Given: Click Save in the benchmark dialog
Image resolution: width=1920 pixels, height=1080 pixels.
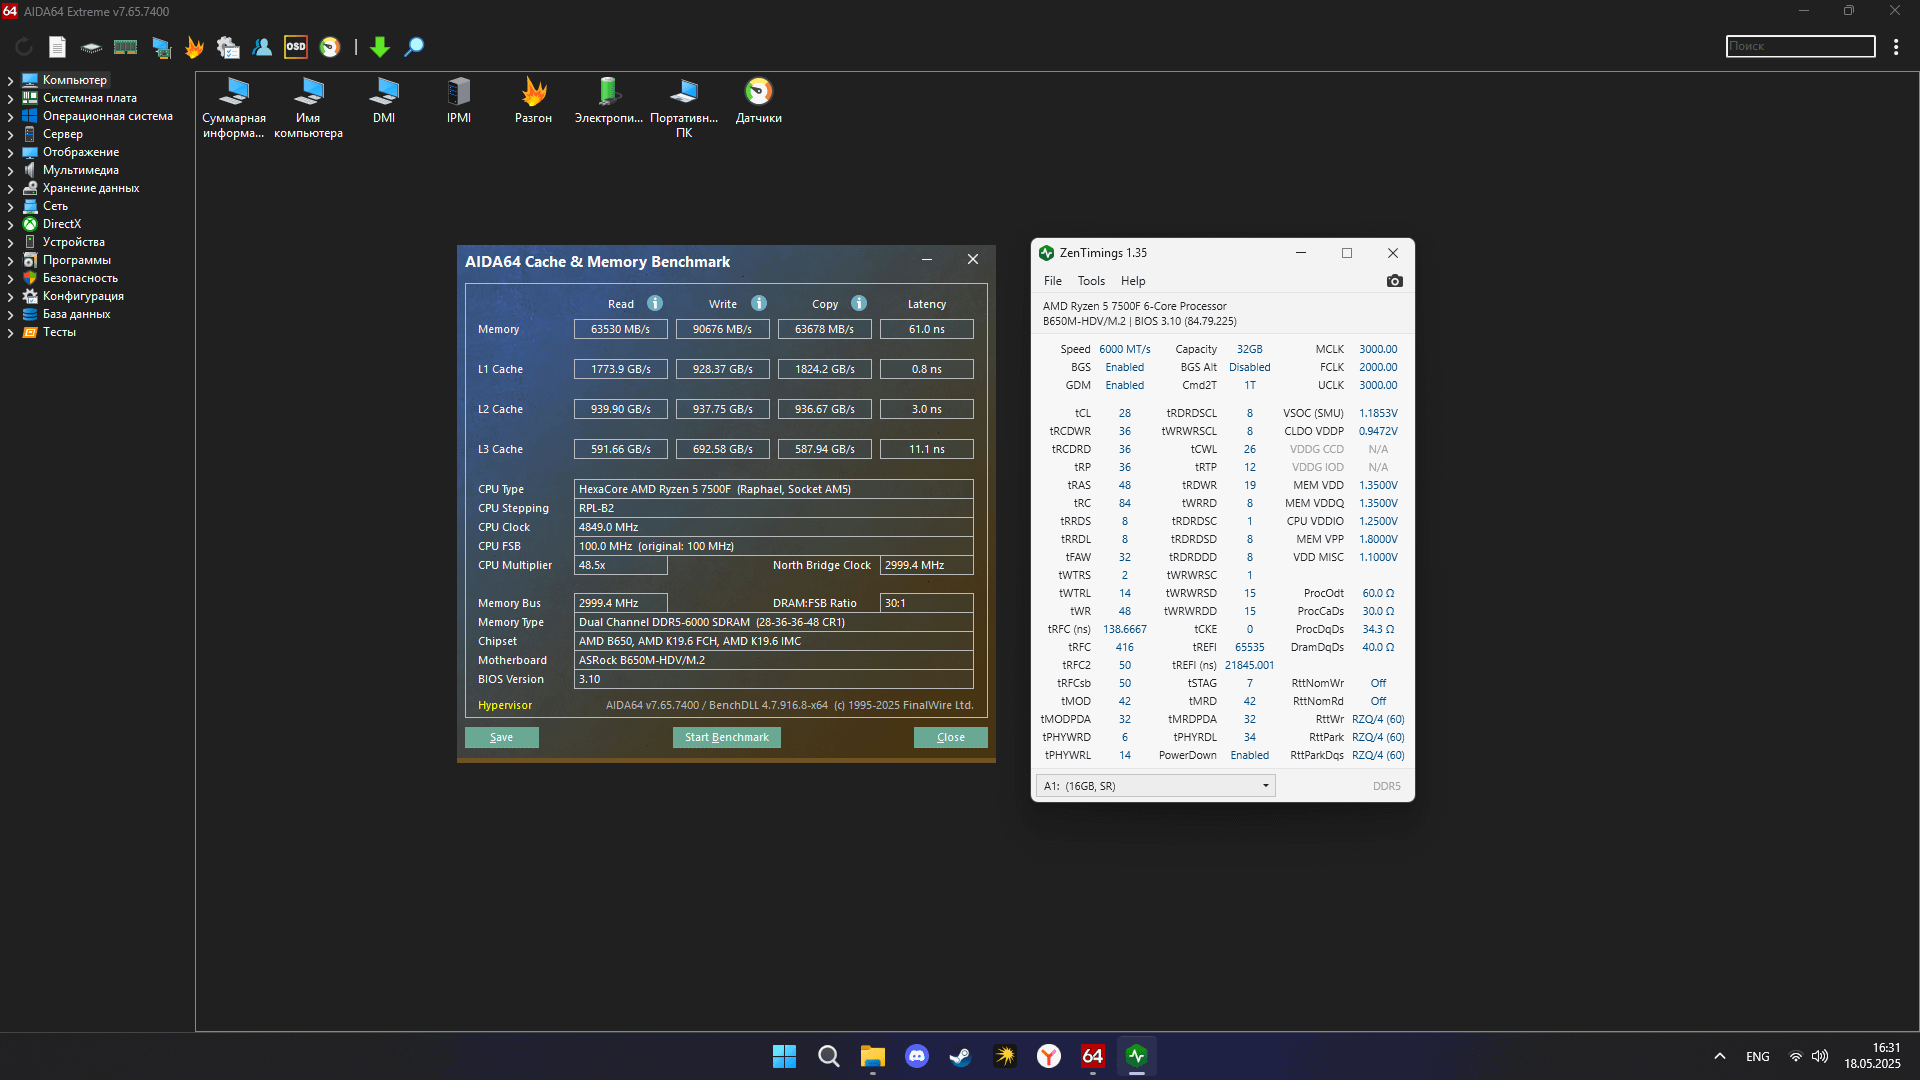Looking at the screenshot, I should point(502,737).
